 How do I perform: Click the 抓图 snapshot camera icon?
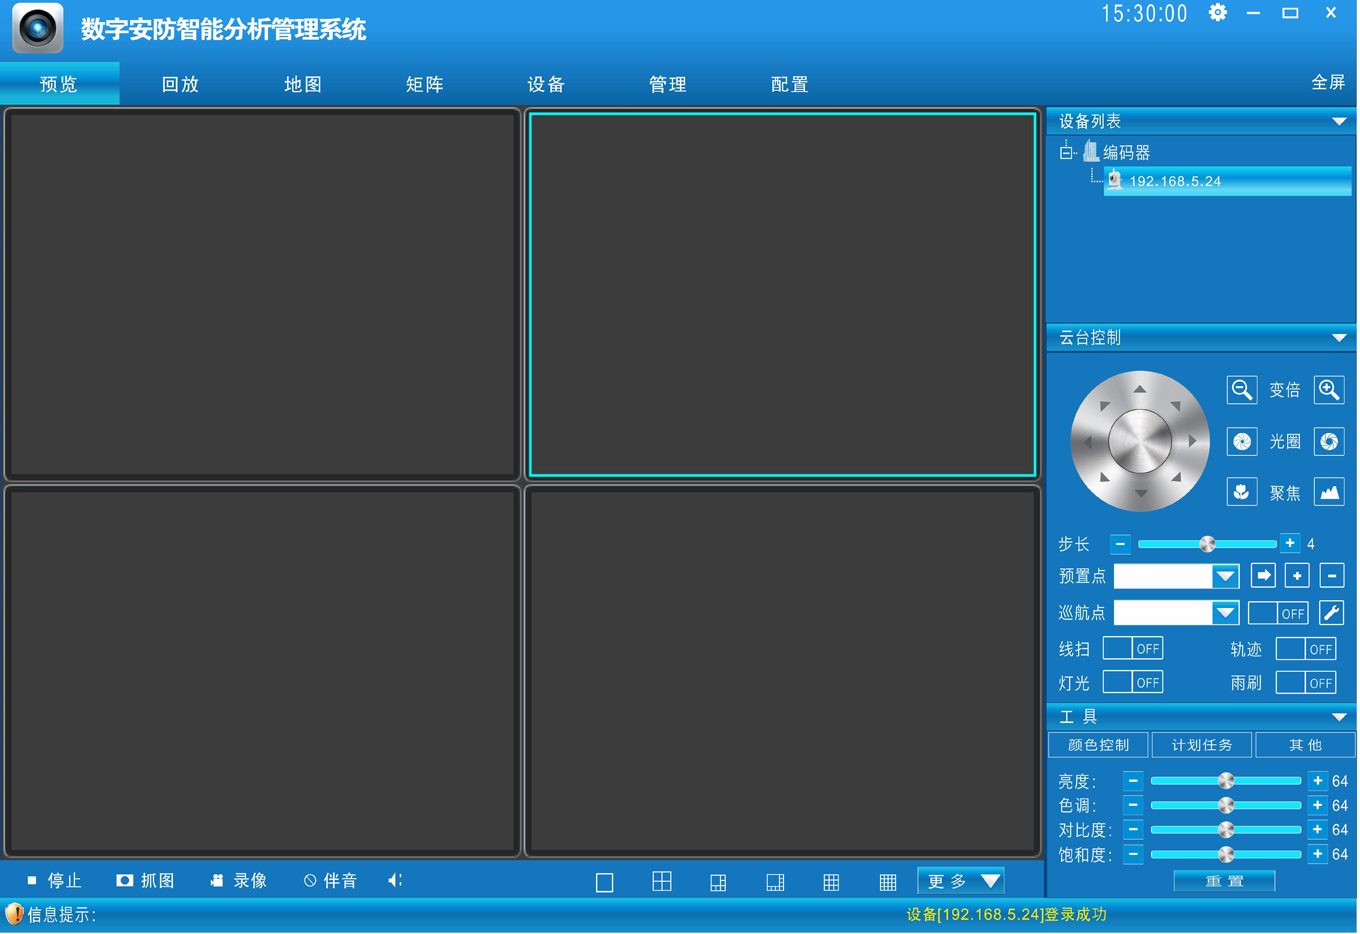pos(123,880)
